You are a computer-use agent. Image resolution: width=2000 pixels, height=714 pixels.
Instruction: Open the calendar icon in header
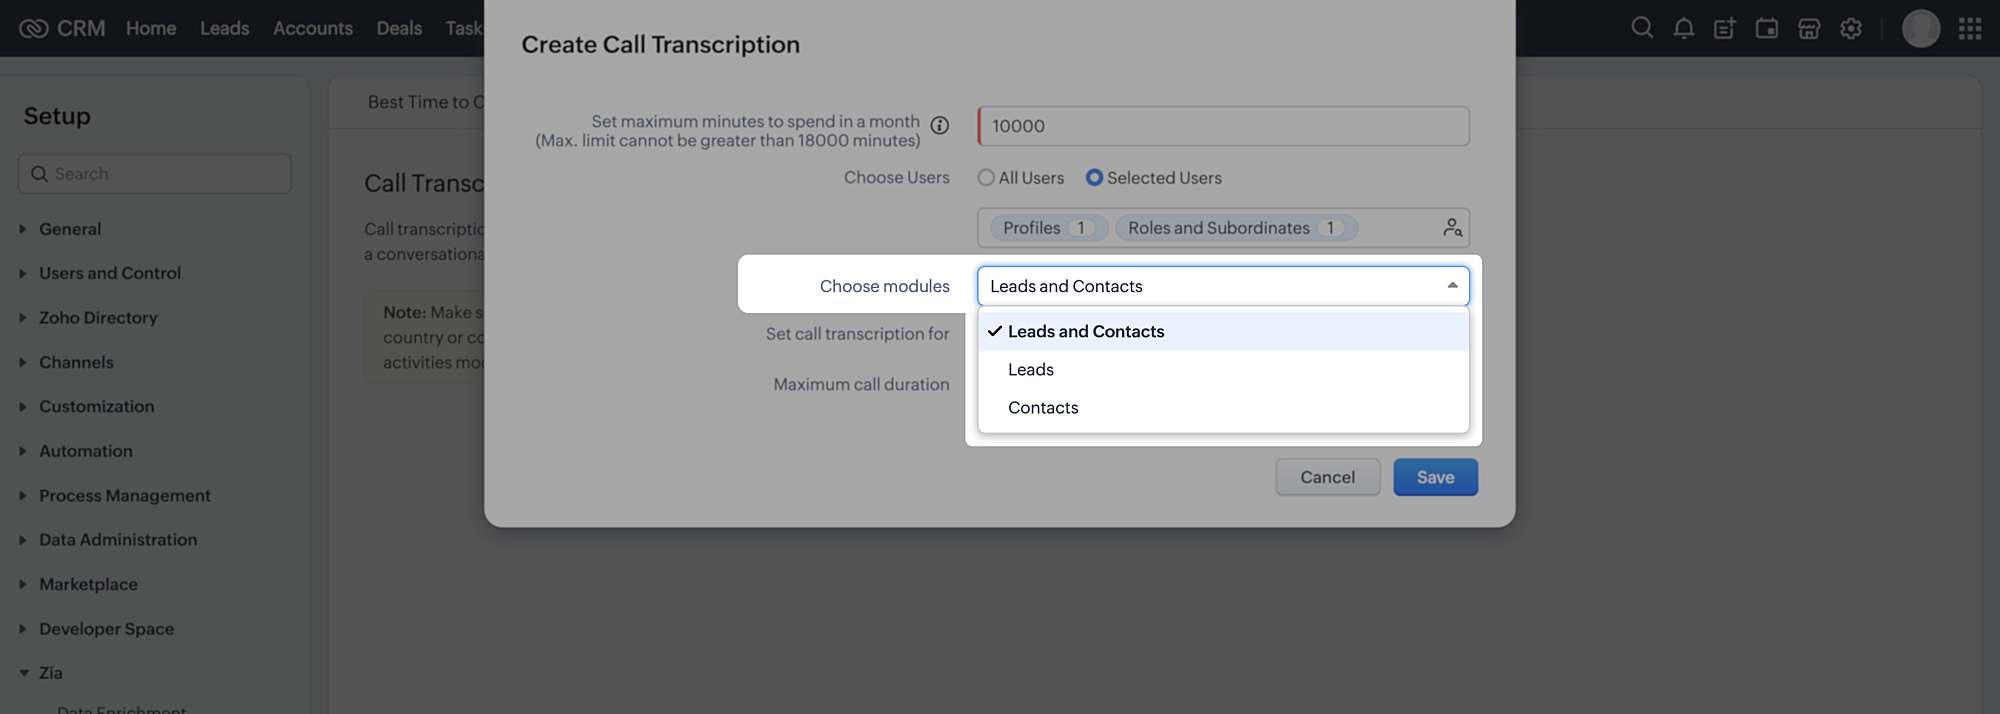click(1767, 28)
